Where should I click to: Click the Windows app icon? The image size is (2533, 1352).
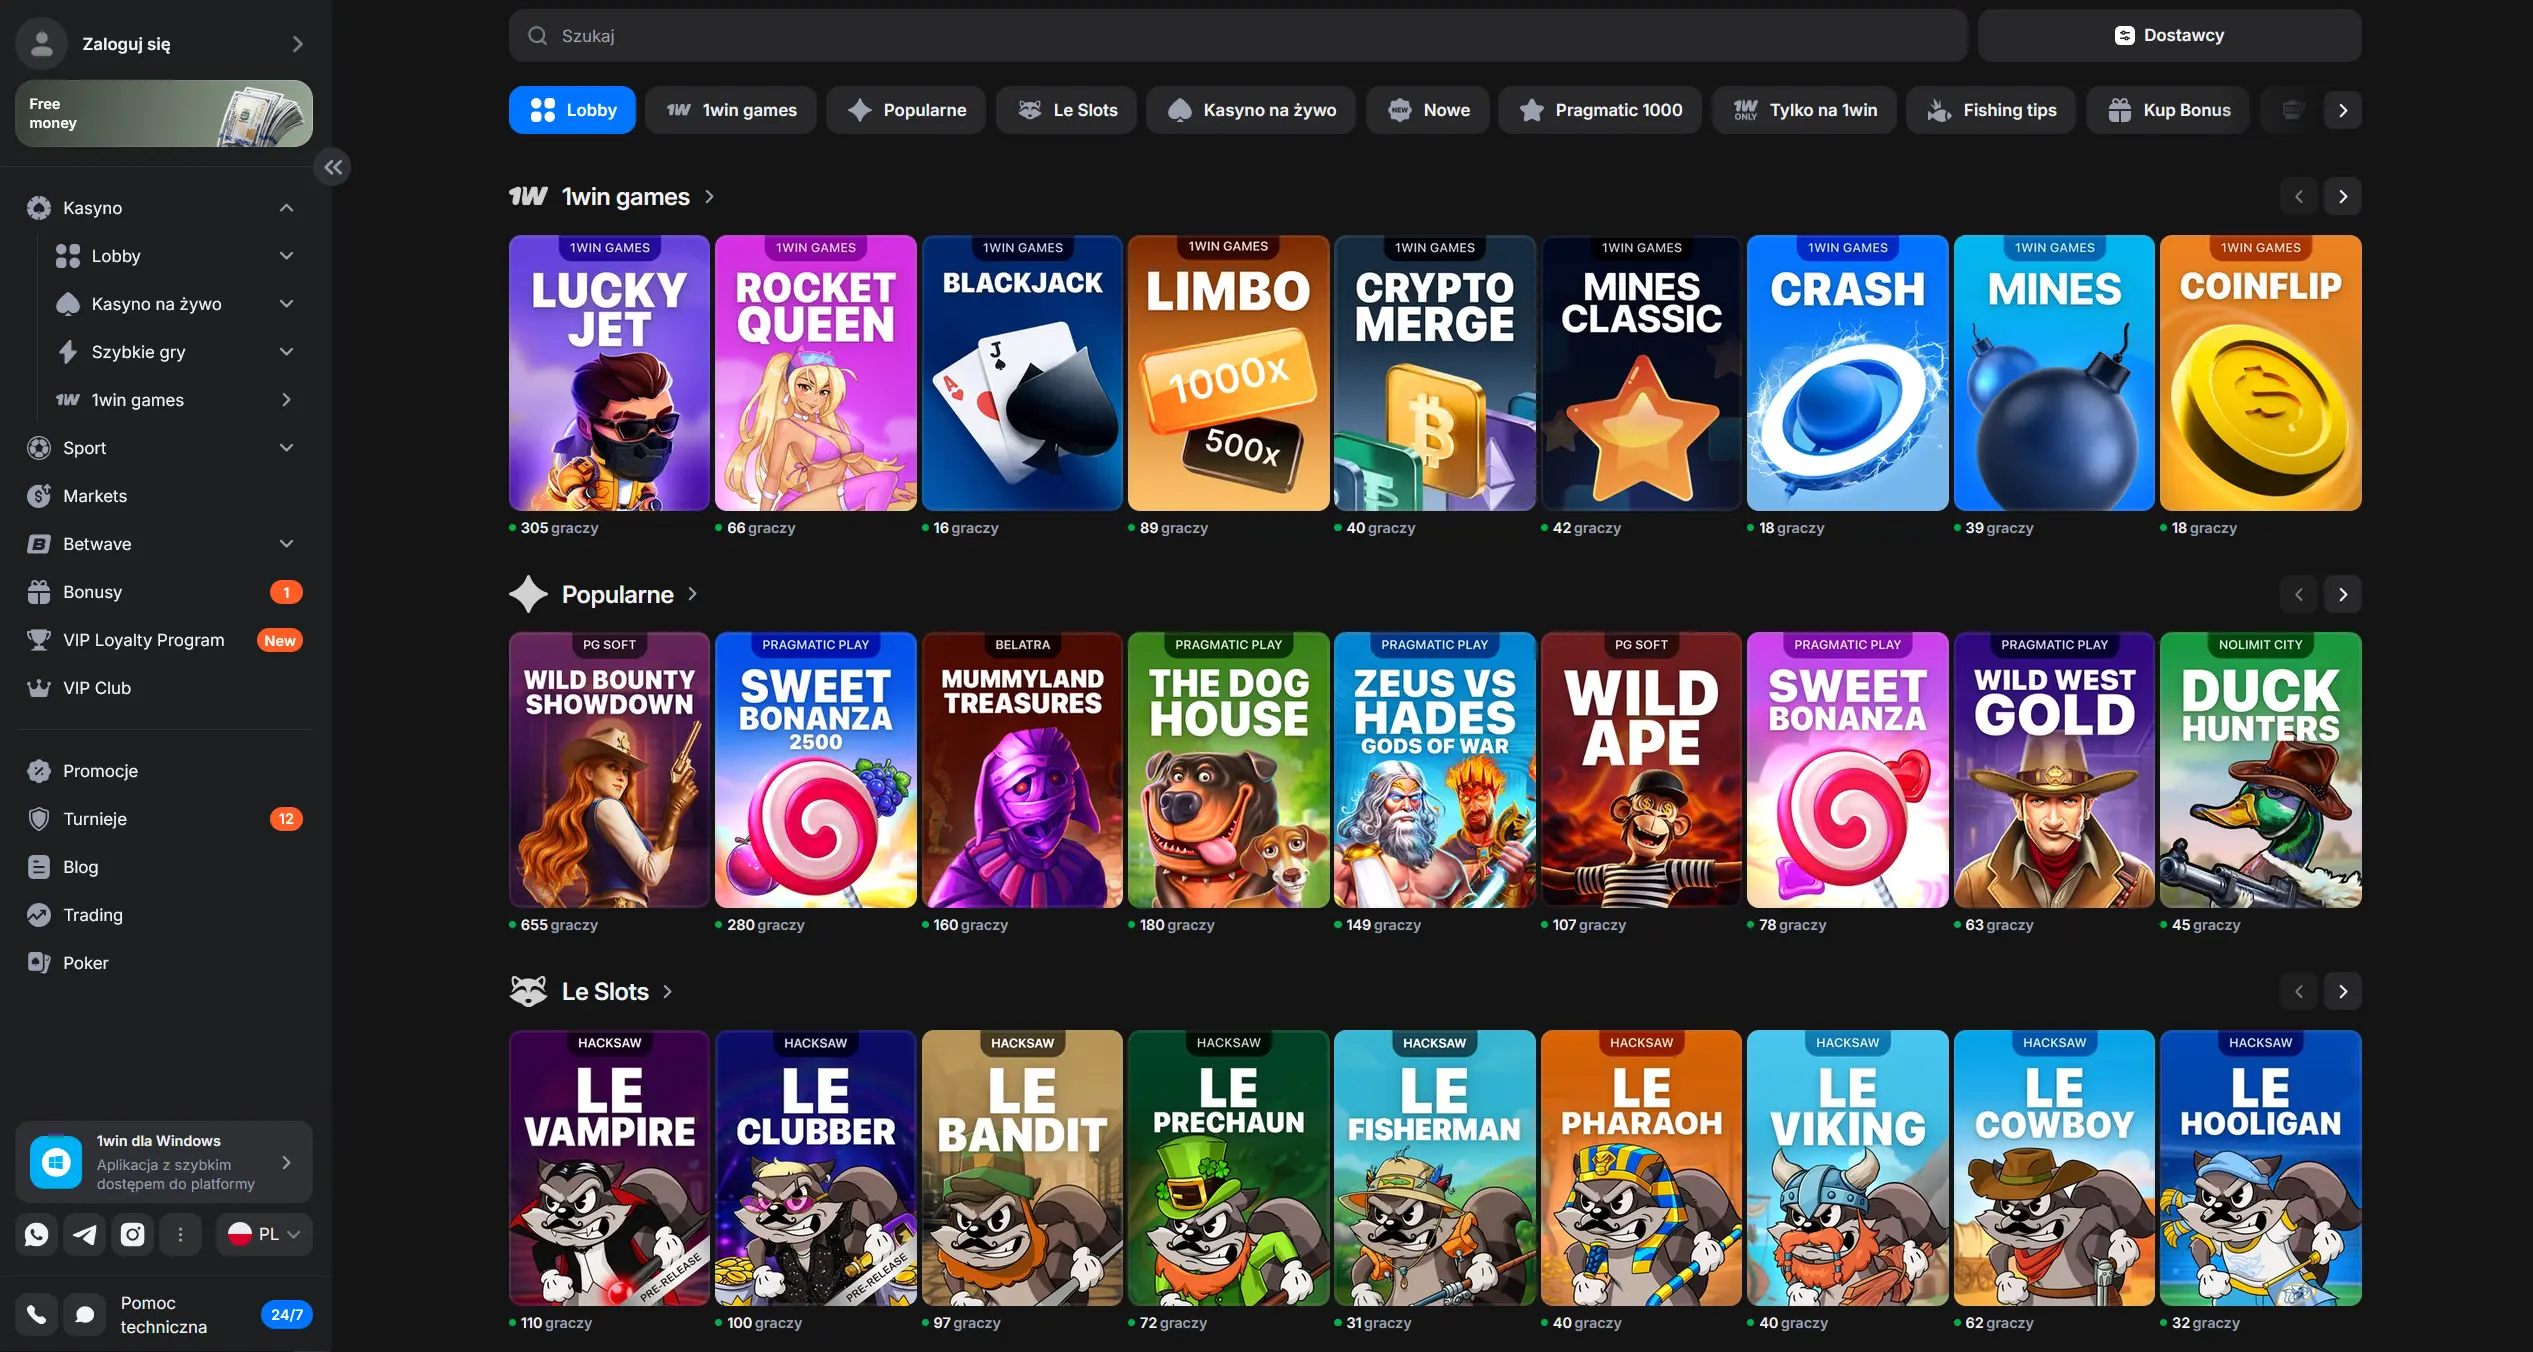coord(56,1162)
